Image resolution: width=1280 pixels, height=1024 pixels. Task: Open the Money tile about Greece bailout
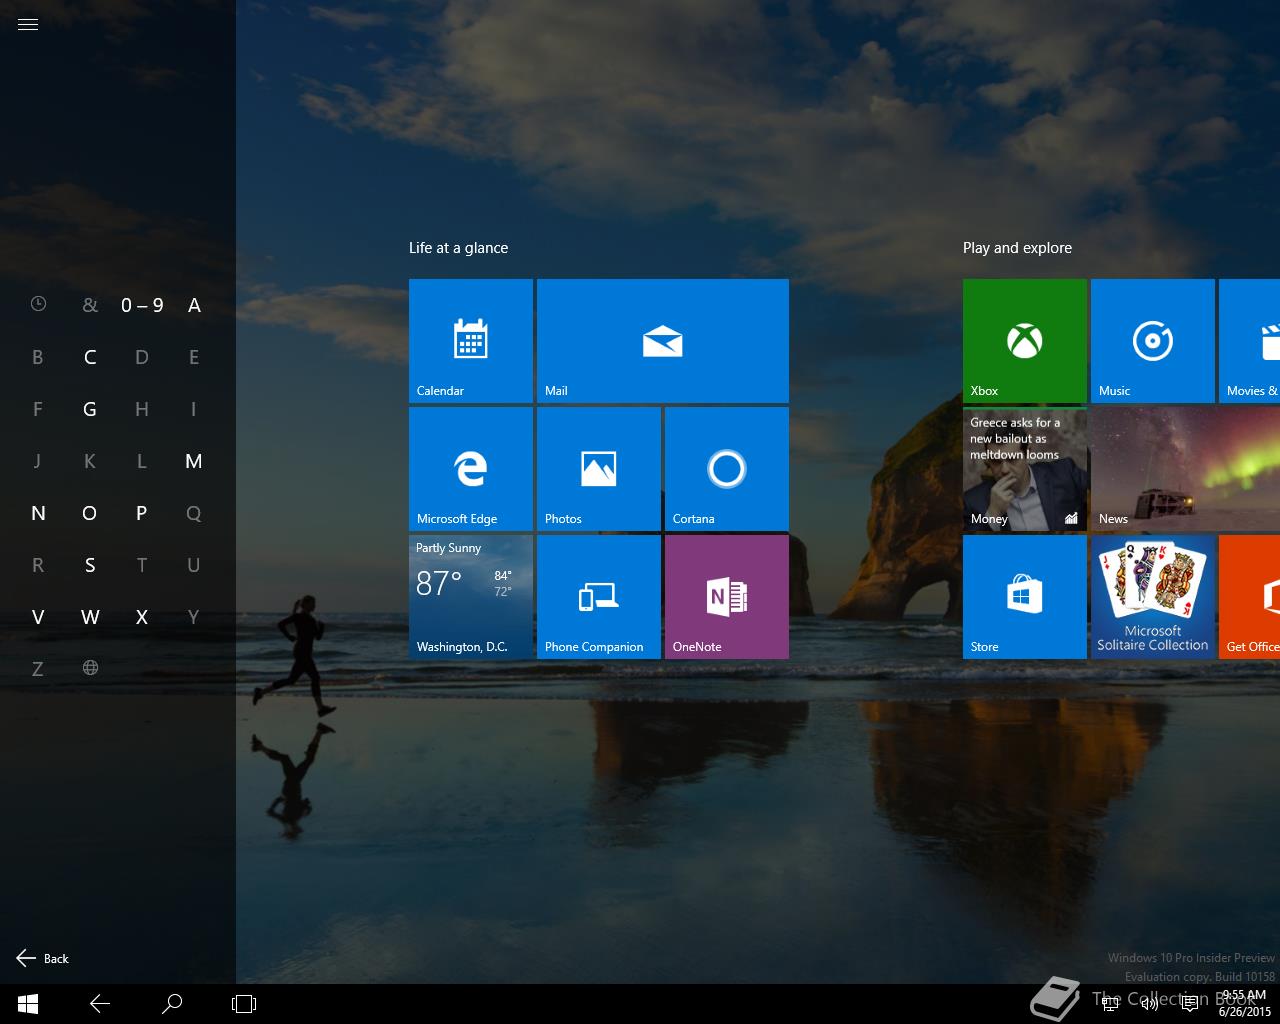click(x=1025, y=469)
